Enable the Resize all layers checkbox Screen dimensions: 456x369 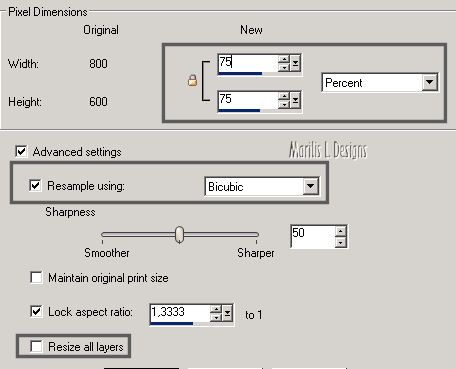(36, 346)
